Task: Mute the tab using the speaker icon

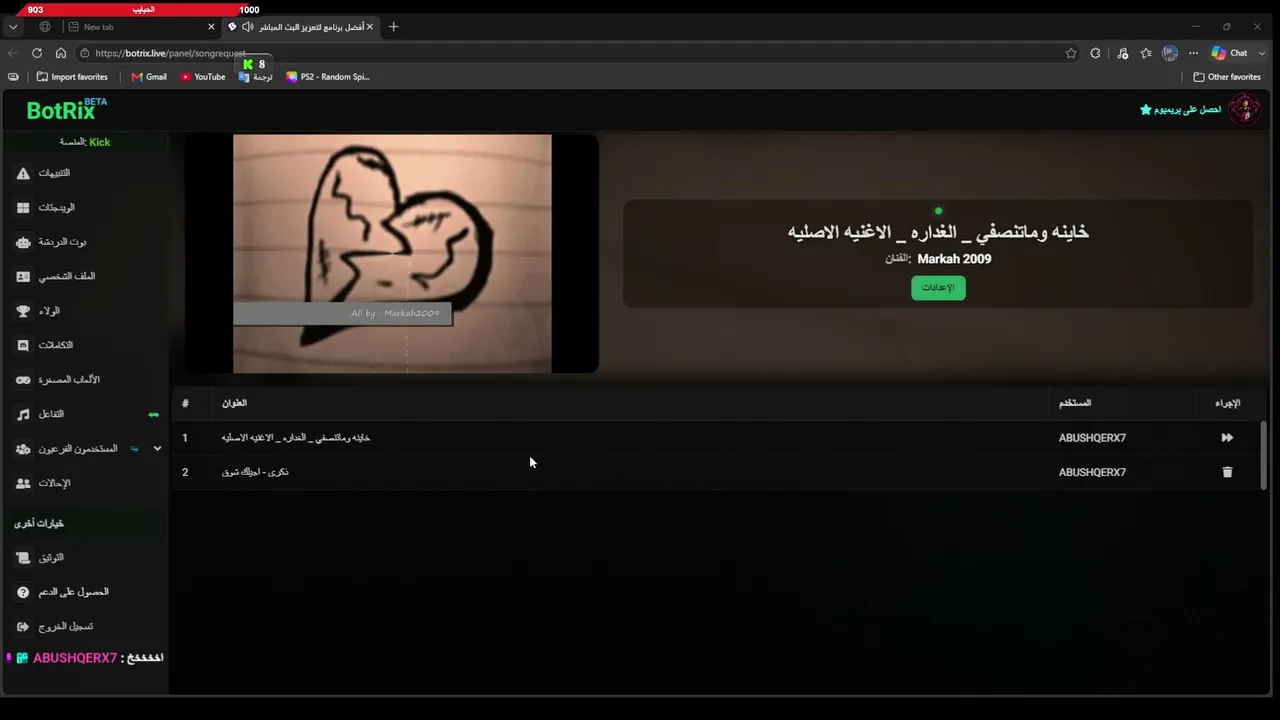Action: (247, 27)
